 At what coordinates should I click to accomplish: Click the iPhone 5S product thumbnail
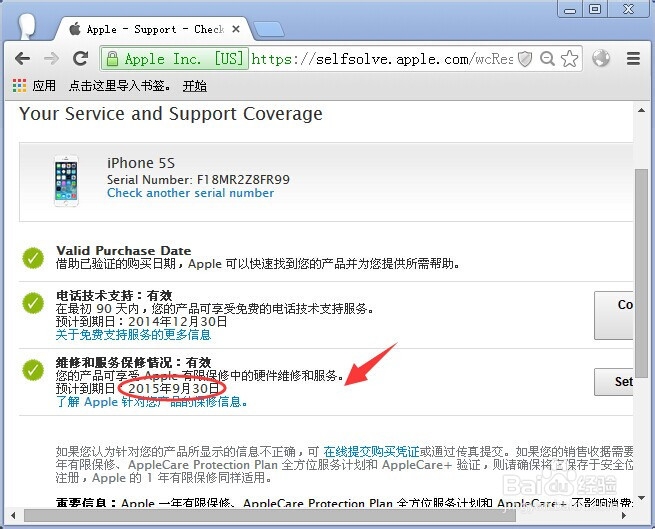click(66, 181)
